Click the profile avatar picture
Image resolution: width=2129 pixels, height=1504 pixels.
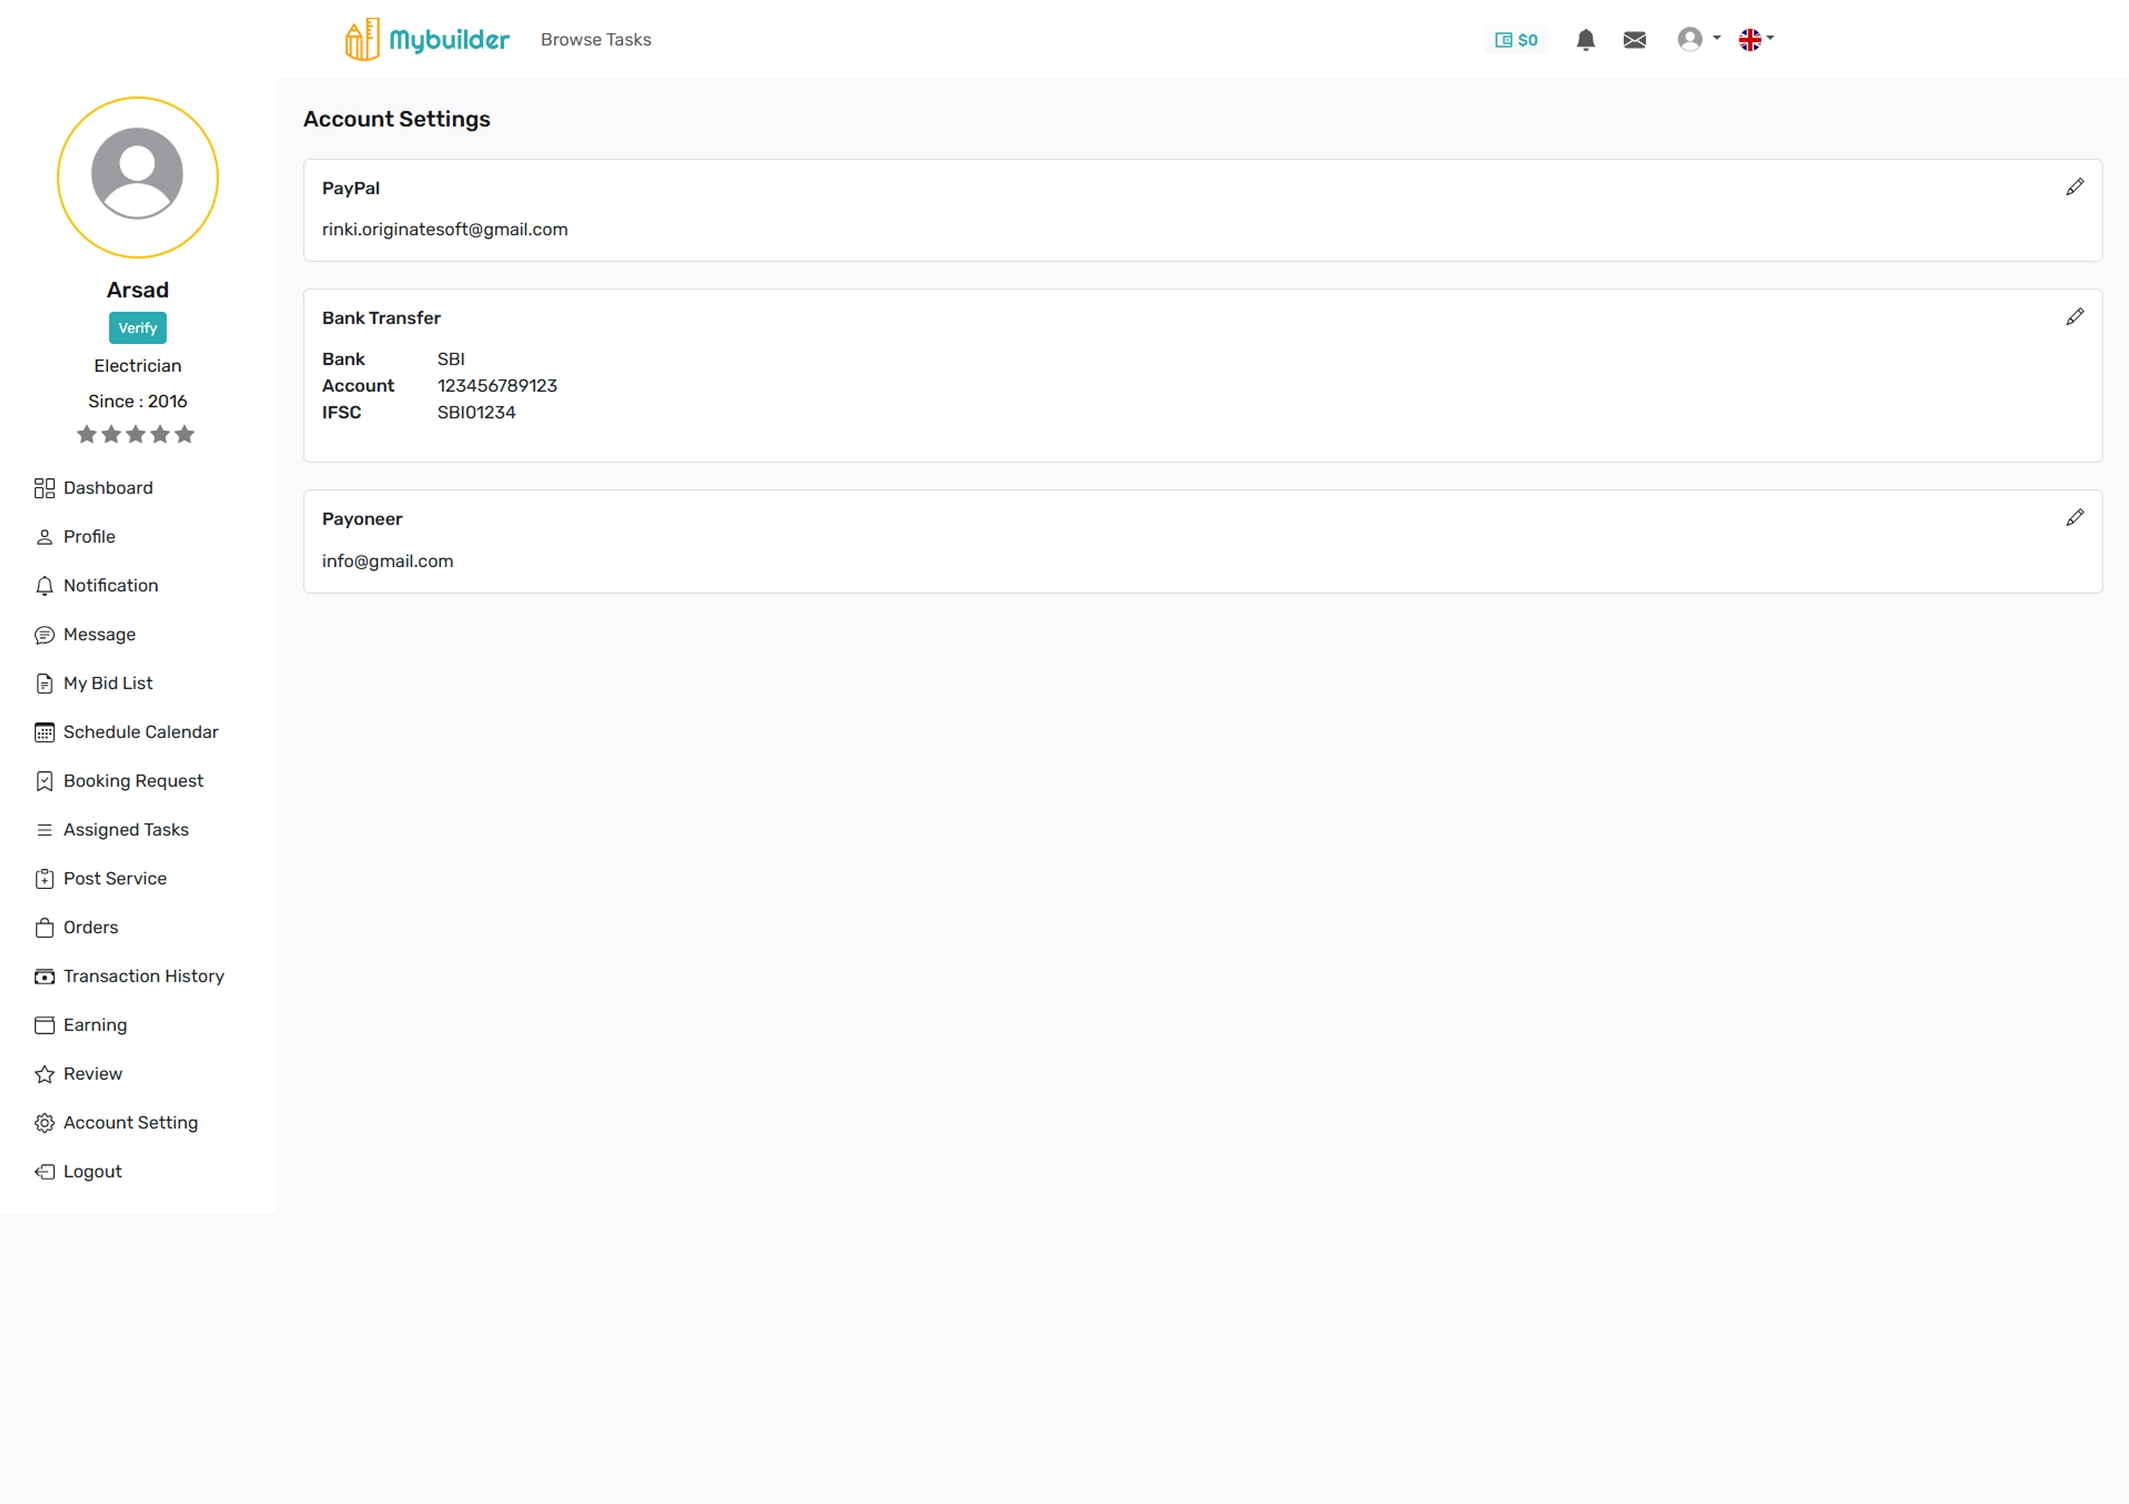click(x=137, y=177)
